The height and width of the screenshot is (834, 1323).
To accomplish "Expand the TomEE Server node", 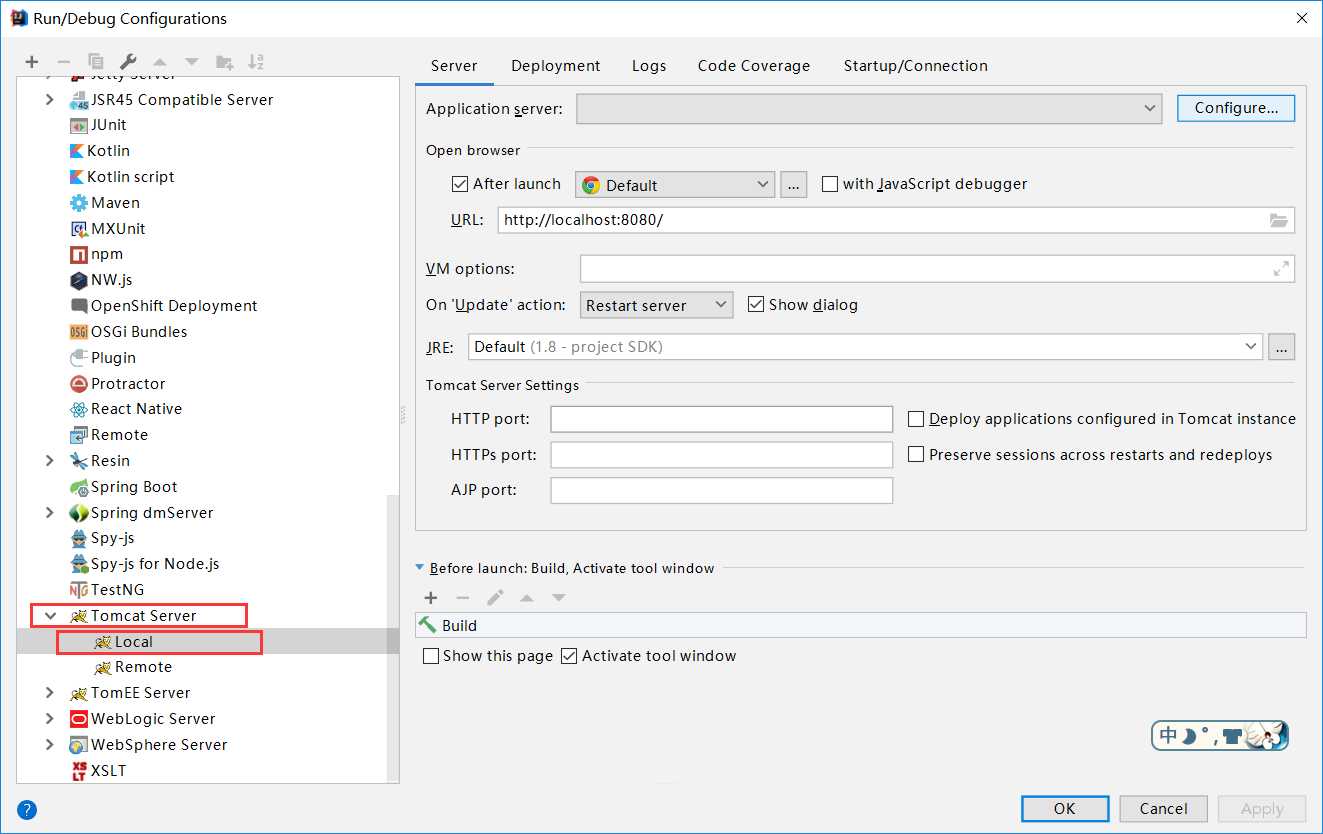I will [50, 693].
